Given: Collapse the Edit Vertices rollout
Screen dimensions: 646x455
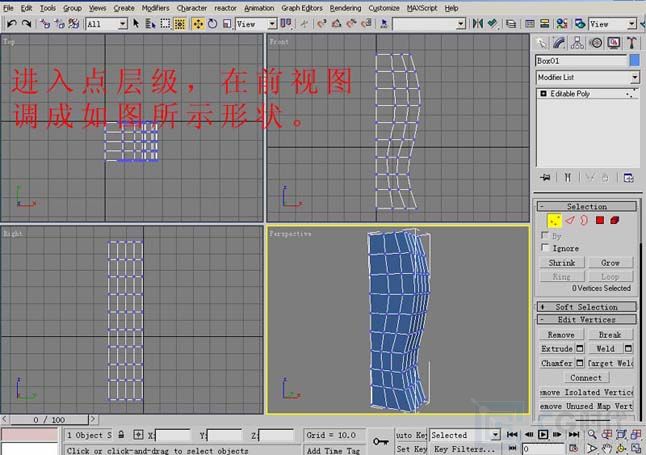Looking at the screenshot, I should 587,319.
